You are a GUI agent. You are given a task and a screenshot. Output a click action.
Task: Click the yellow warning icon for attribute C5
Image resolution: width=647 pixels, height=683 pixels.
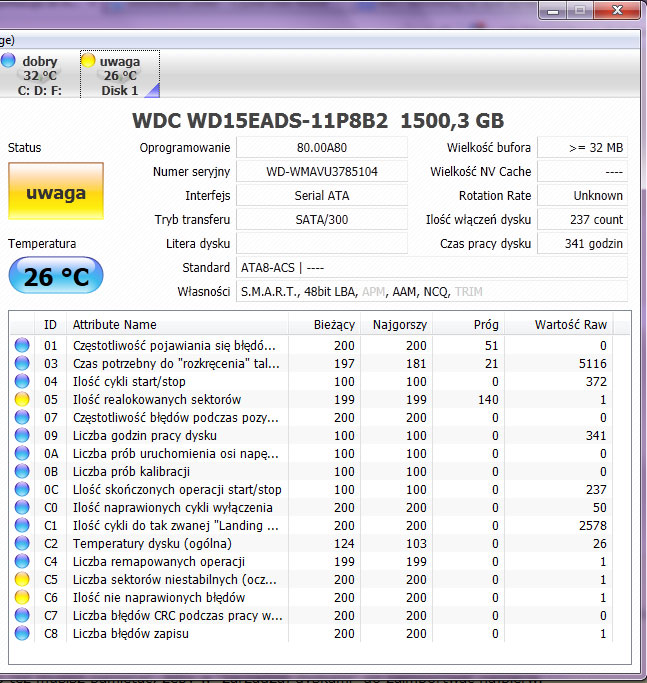[22, 579]
